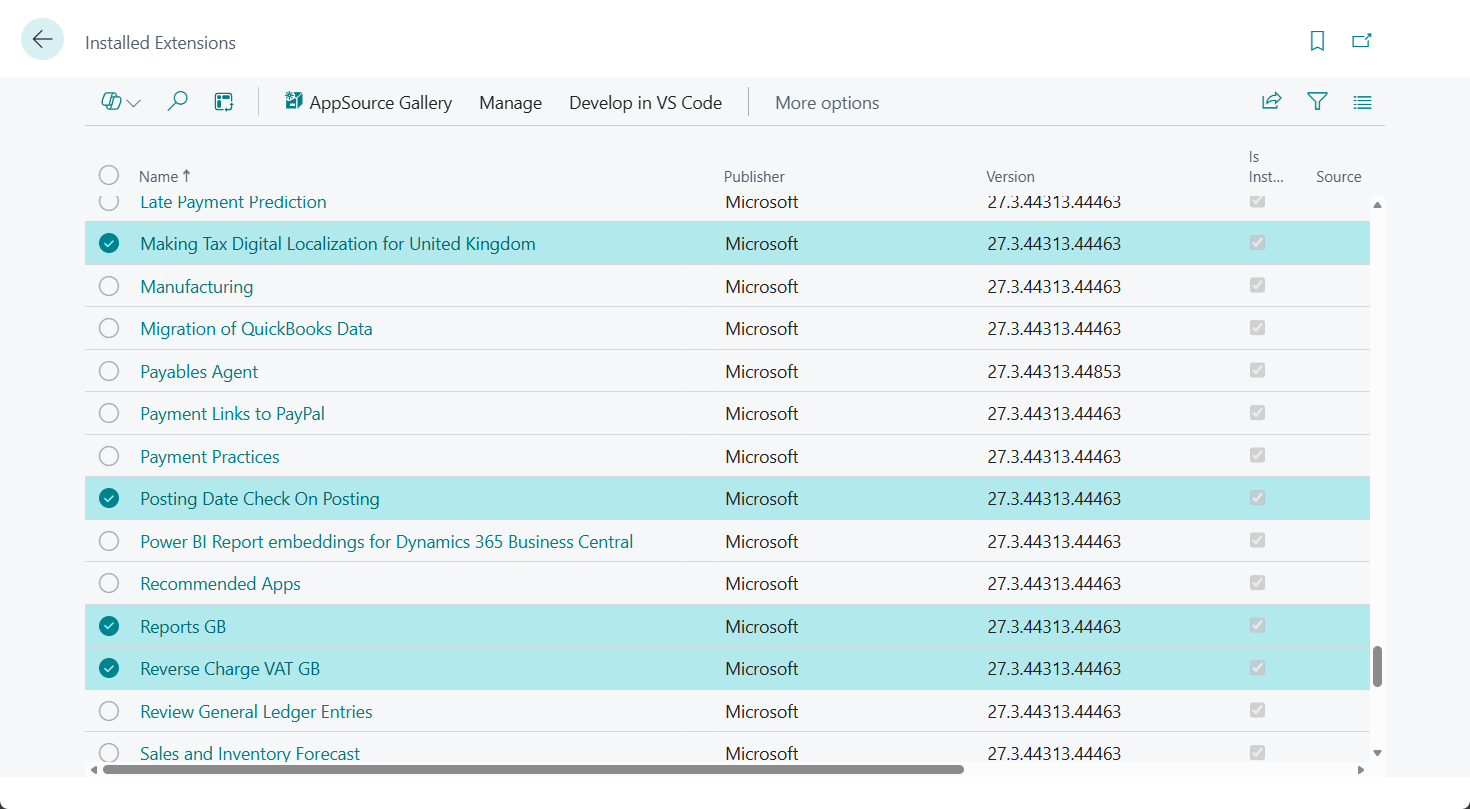
Task: Sort by clicking the Name column header
Action: (158, 176)
